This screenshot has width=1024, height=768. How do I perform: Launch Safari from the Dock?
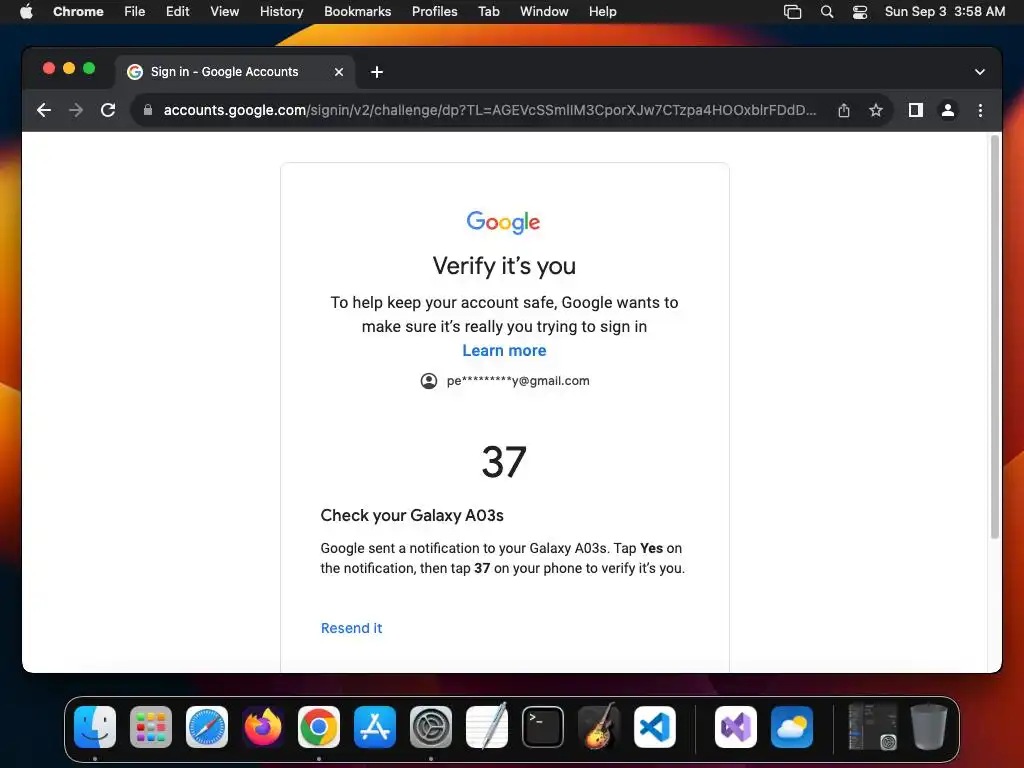[x=207, y=727]
